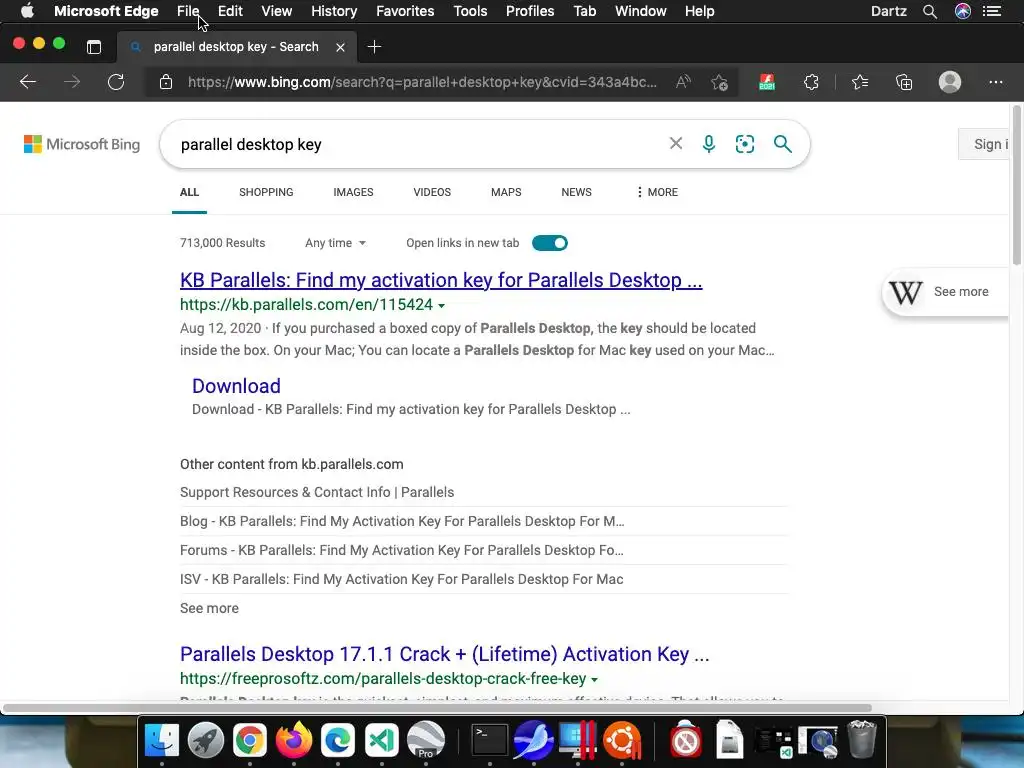The width and height of the screenshot is (1024, 768).
Task: Open the 'Any time' date filter dropdown
Action: (335, 243)
